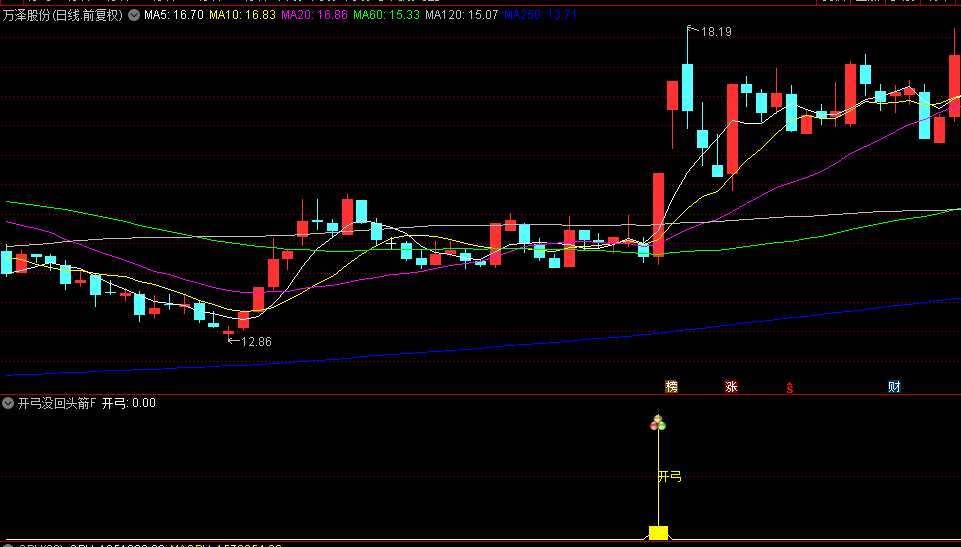The height and width of the screenshot is (547, 961).
Task: Click the 12.86 low price annotation
Action: [256, 342]
